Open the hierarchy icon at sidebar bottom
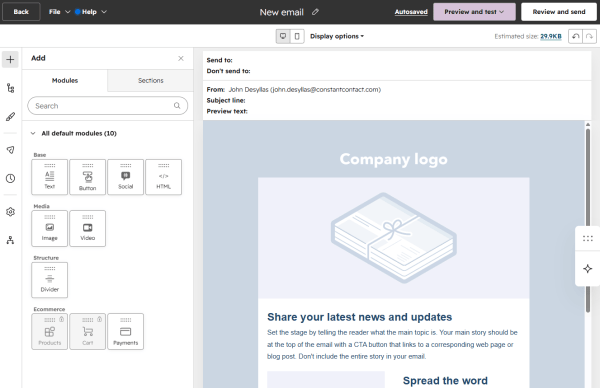Screen dimensions: 600x388 [x=10, y=240]
